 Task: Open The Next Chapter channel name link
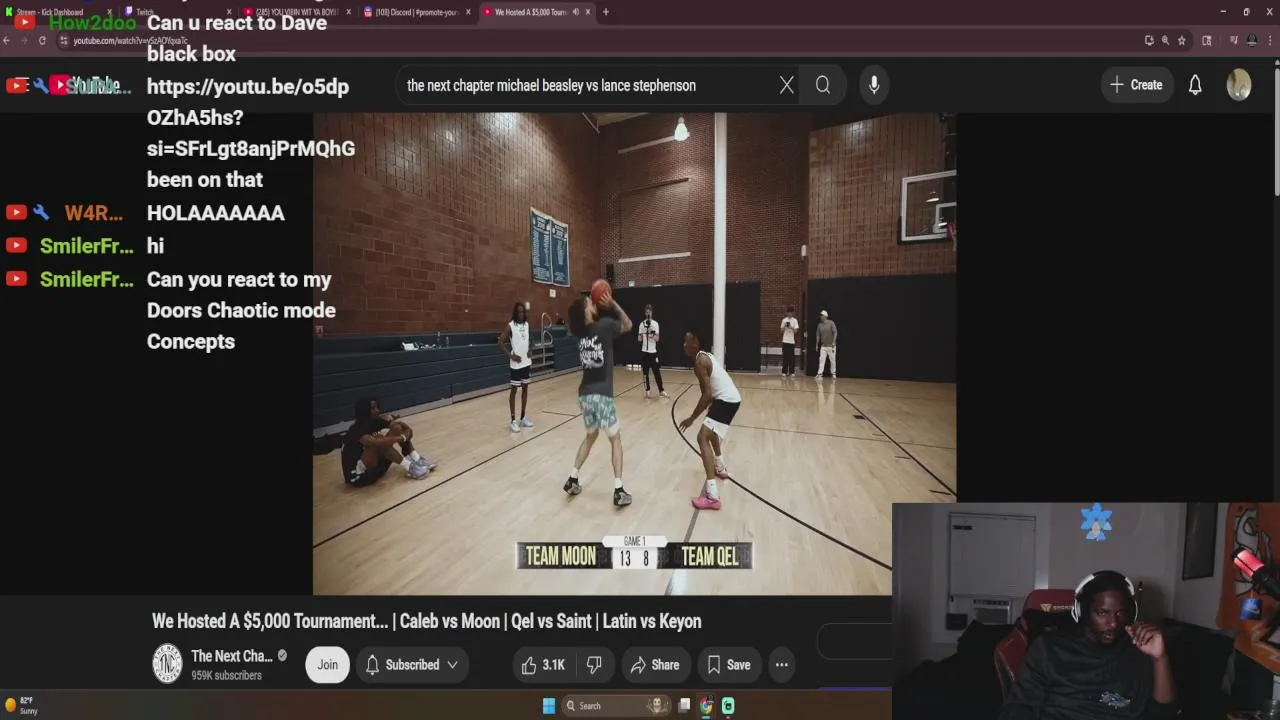pyautogui.click(x=232, y=656)
